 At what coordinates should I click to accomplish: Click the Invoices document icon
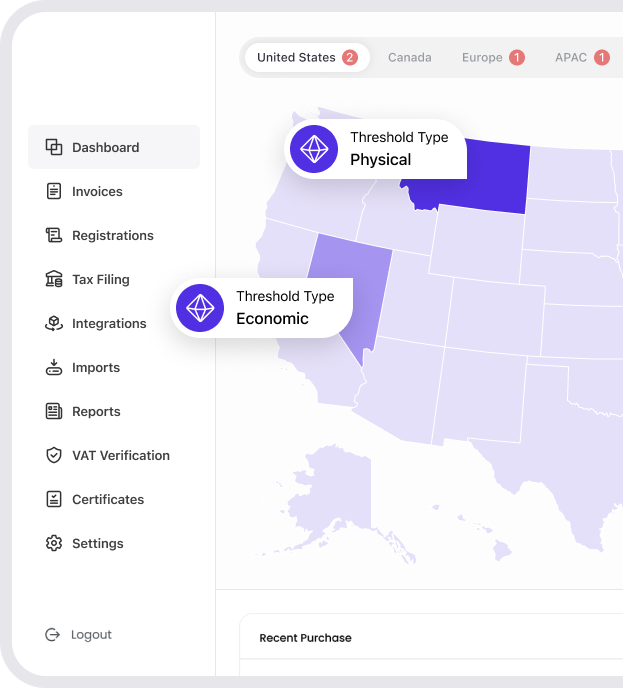point(54,191)
